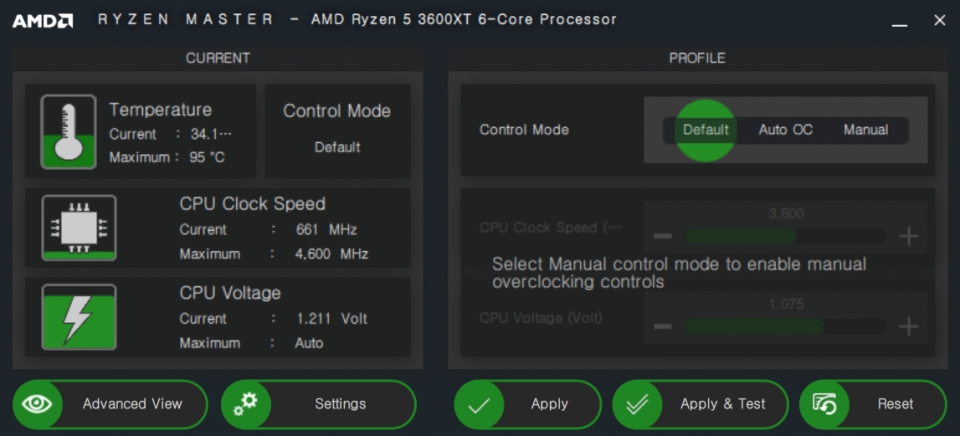Click the lightning bolt voltage icon
Image resolution: width=960 pixels, height=436 pixels.
(x=78, y=317)
